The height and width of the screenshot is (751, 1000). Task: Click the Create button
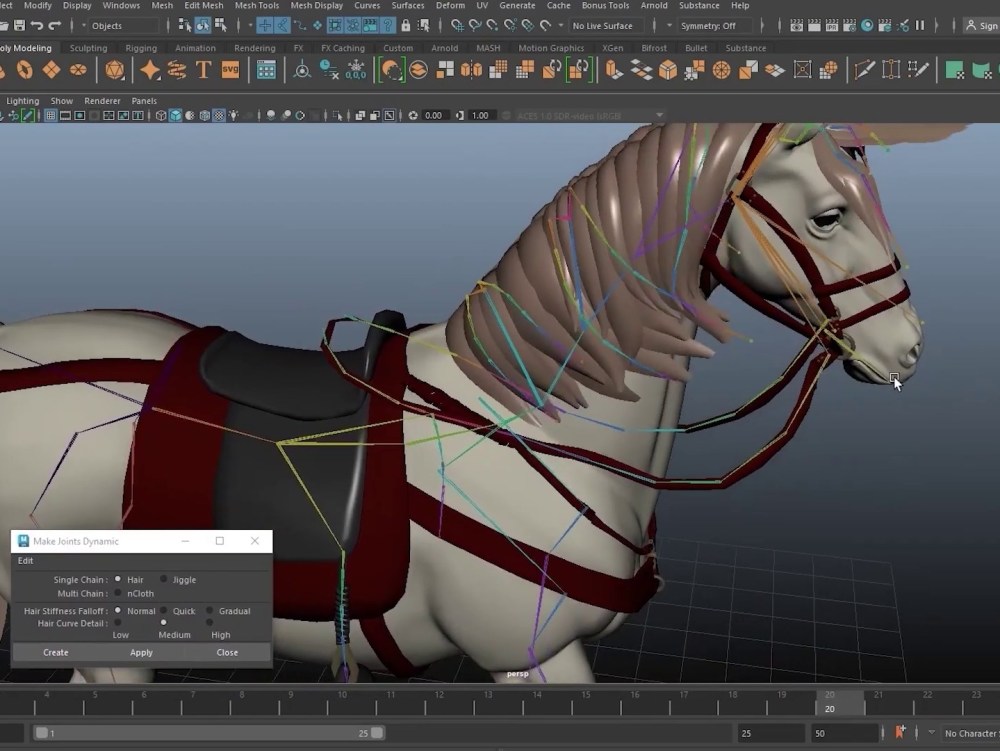pyautogui.click(x=55, y=652)
